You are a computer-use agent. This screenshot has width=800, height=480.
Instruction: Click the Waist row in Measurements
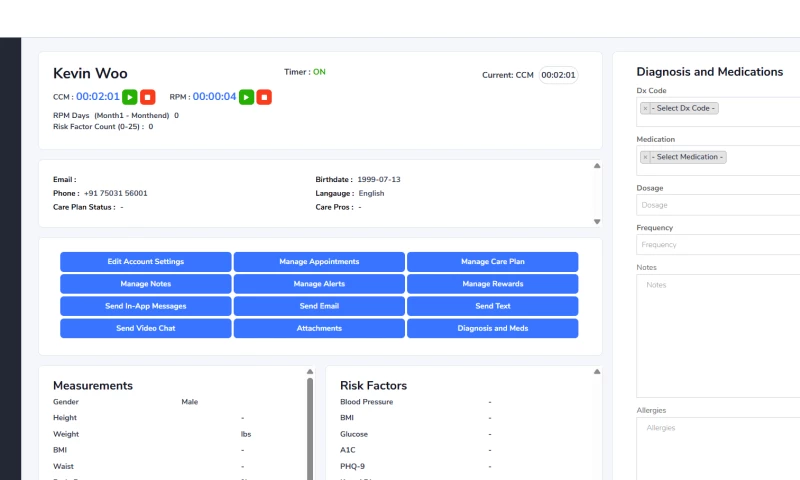(148, 466)
